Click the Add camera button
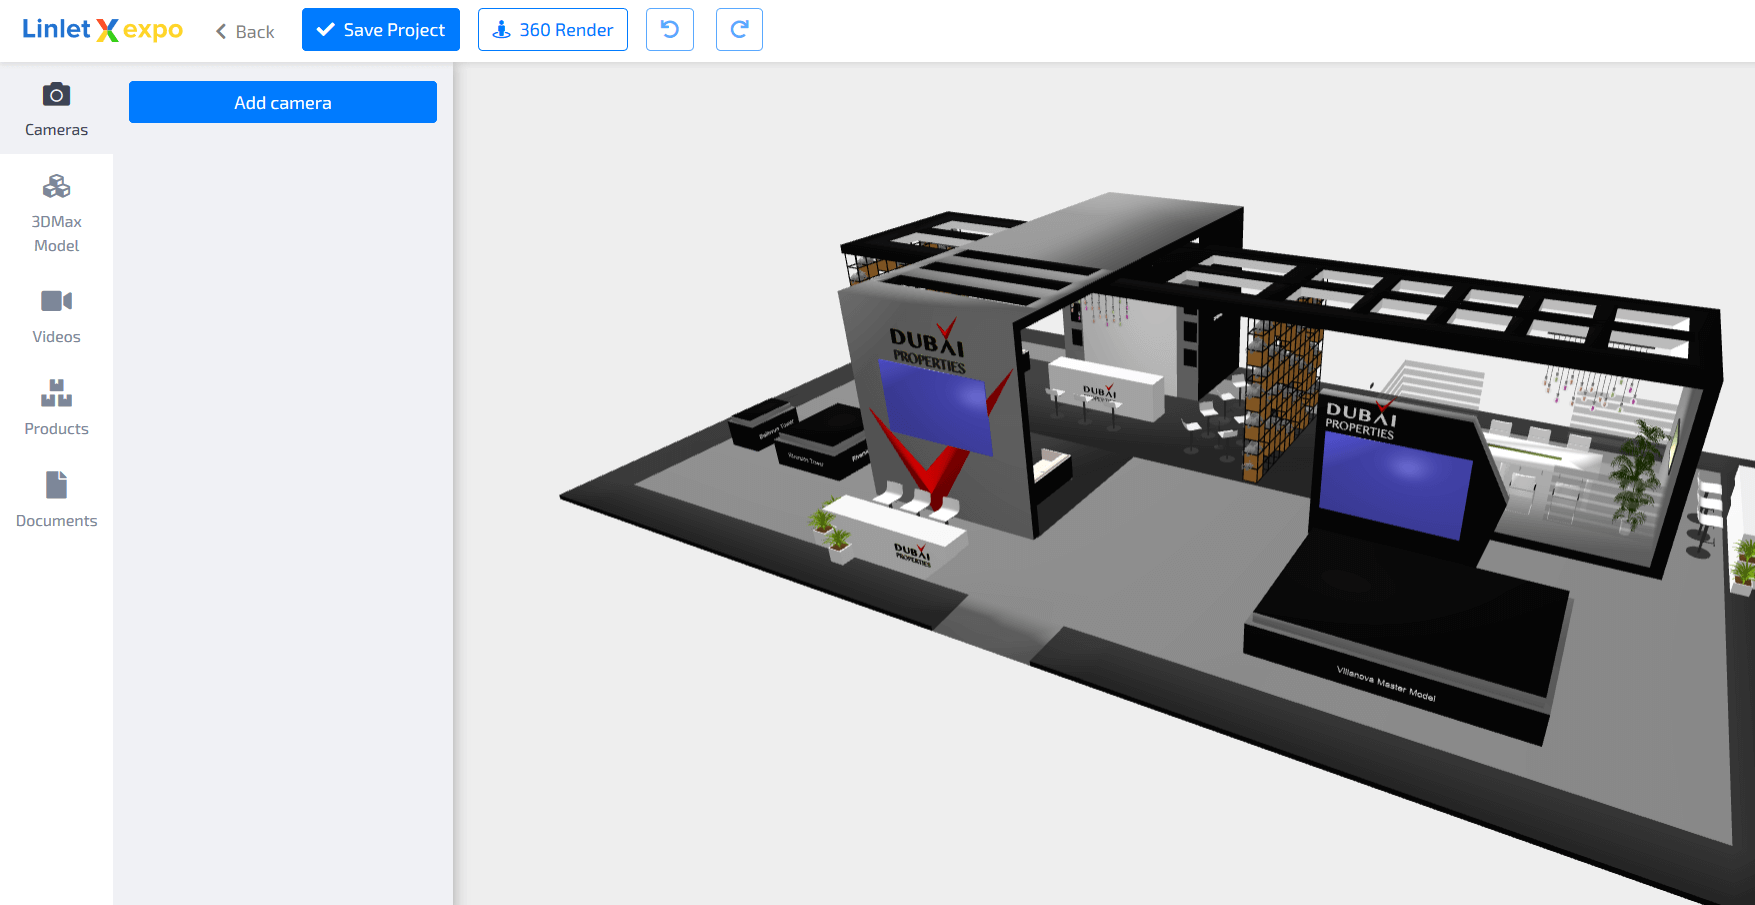The image size is (1755, 905). point(283,102)
